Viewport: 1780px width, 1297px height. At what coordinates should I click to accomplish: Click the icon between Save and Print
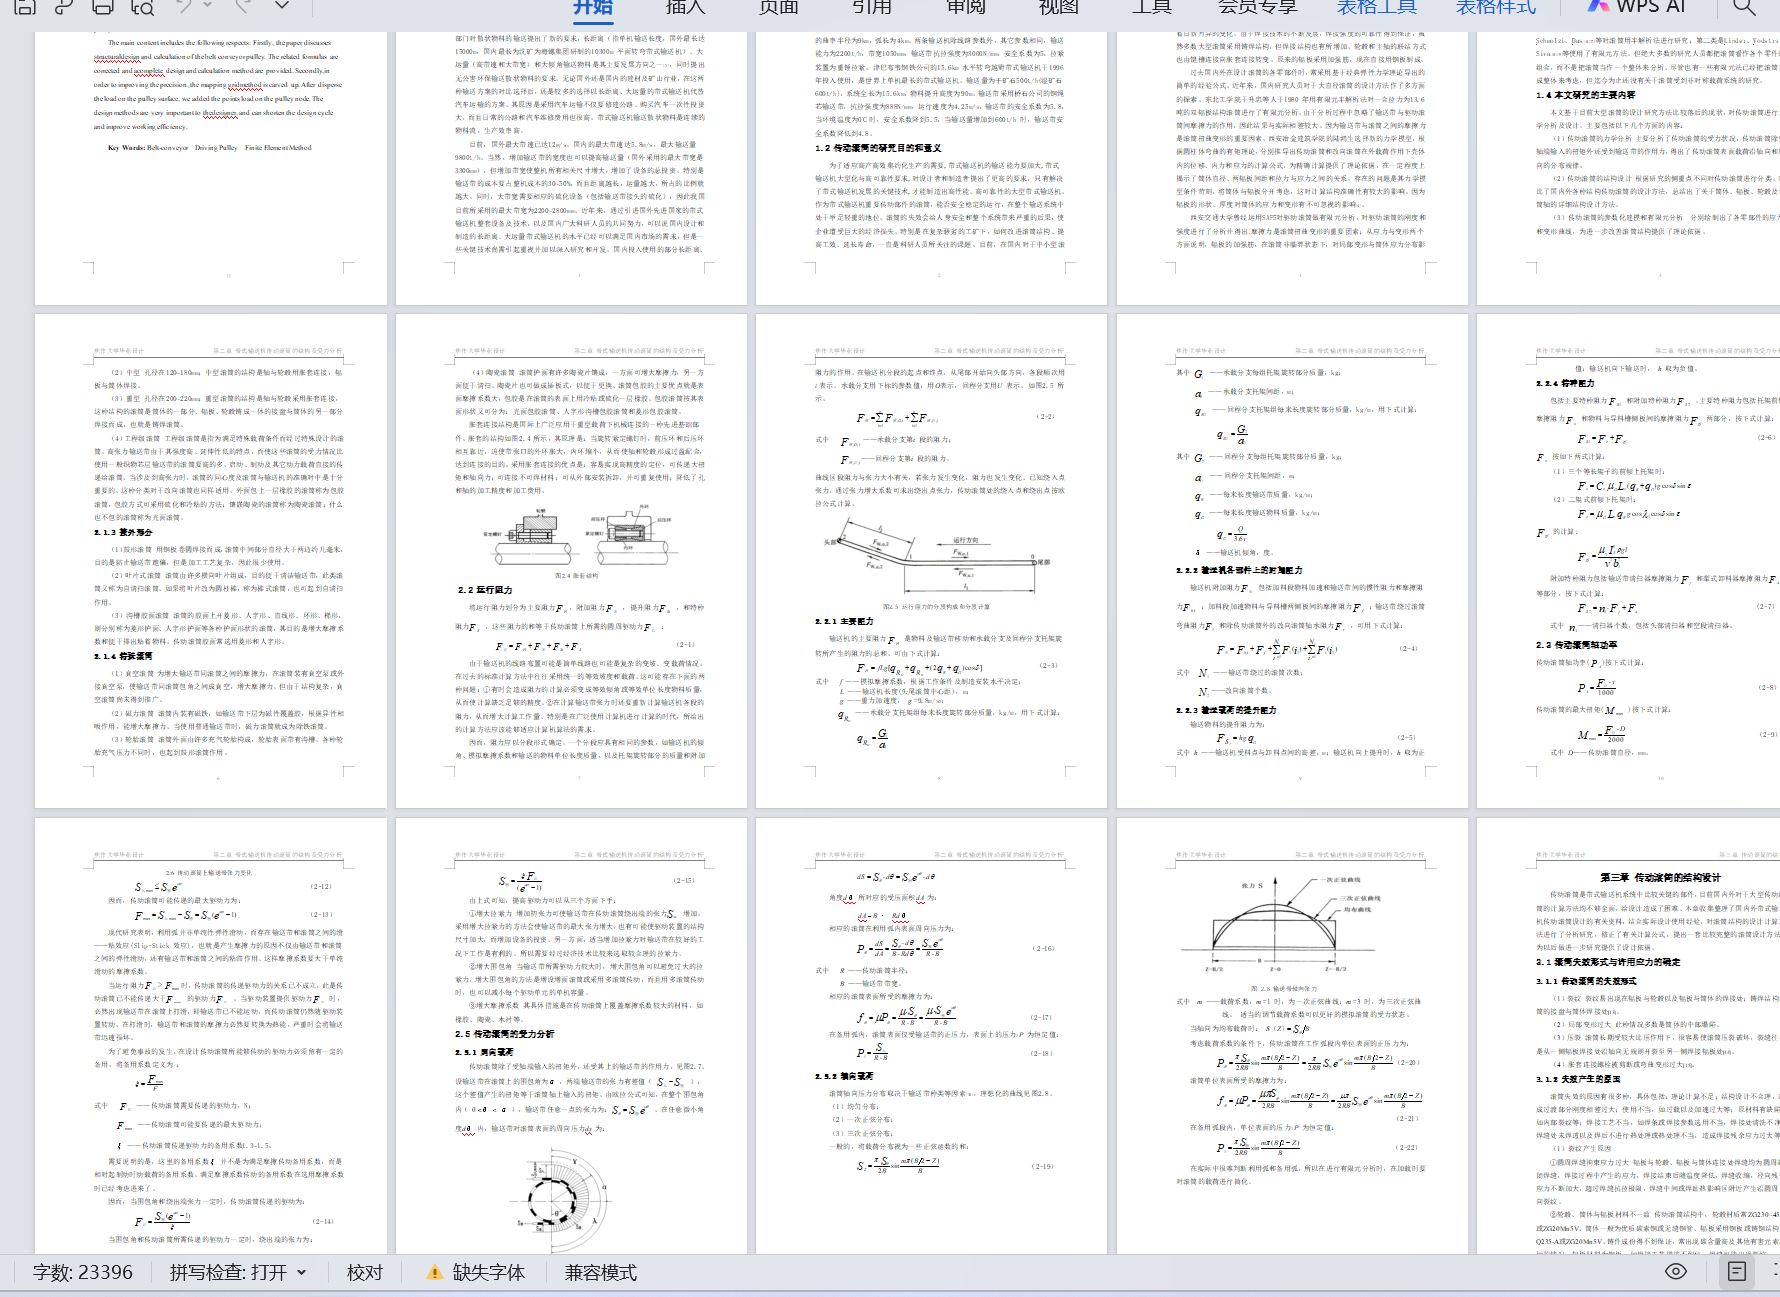pos(63,6)
